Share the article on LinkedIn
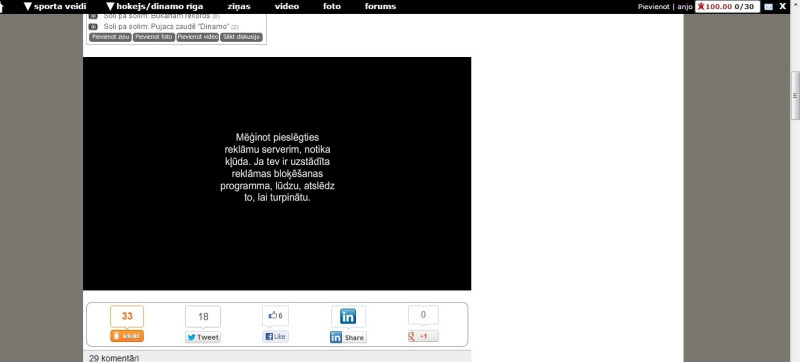 (x=348, y=337)
